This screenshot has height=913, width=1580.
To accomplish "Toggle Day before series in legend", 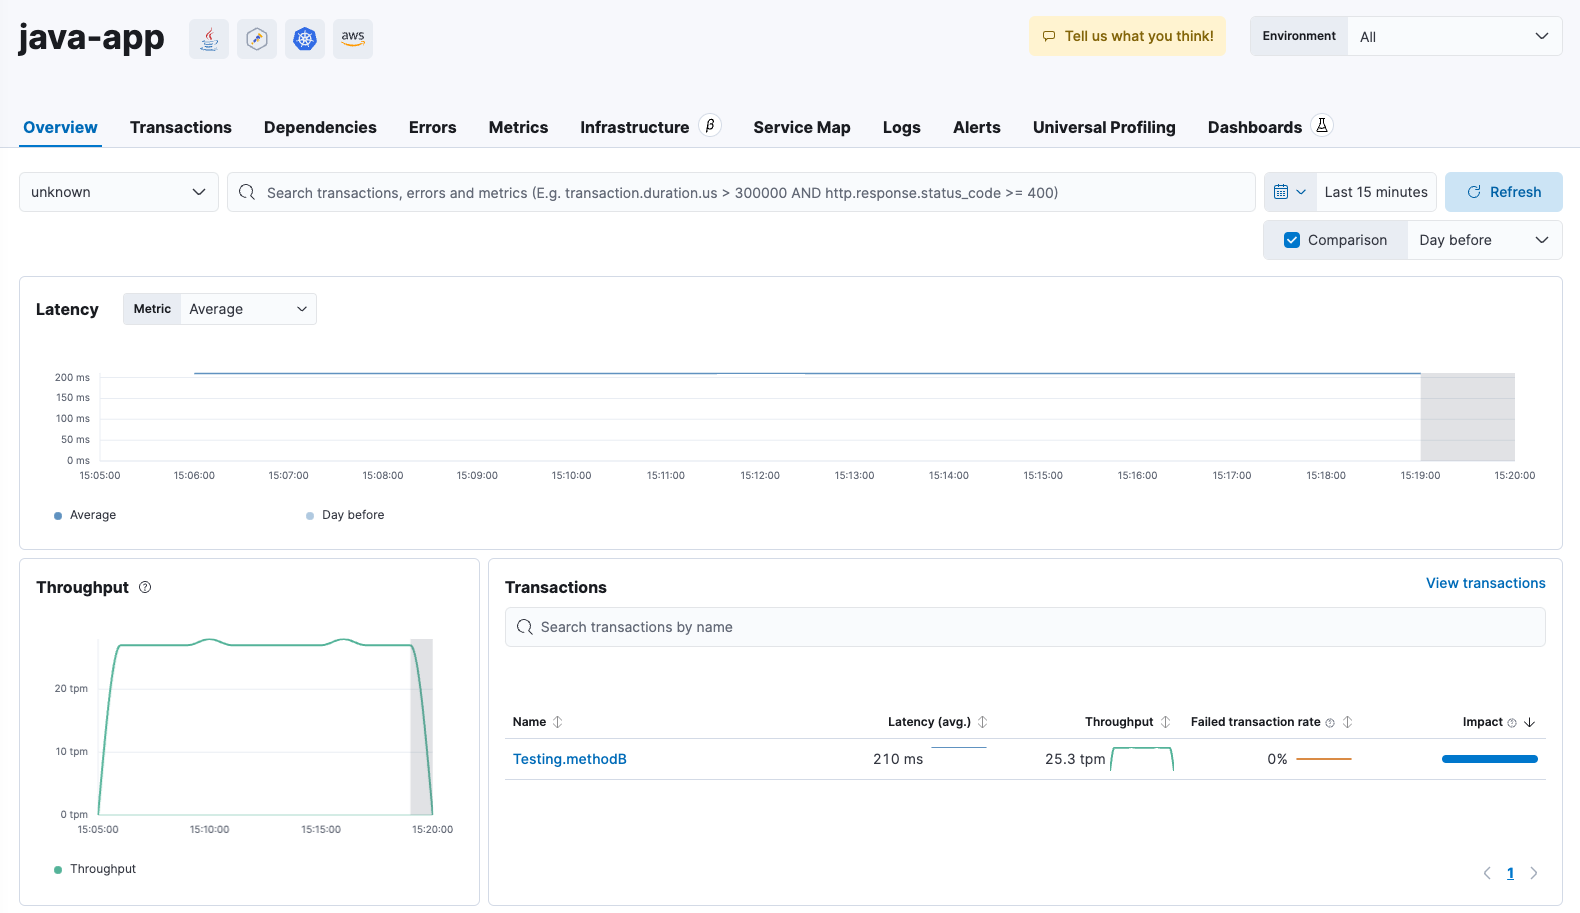I will 352,515.
